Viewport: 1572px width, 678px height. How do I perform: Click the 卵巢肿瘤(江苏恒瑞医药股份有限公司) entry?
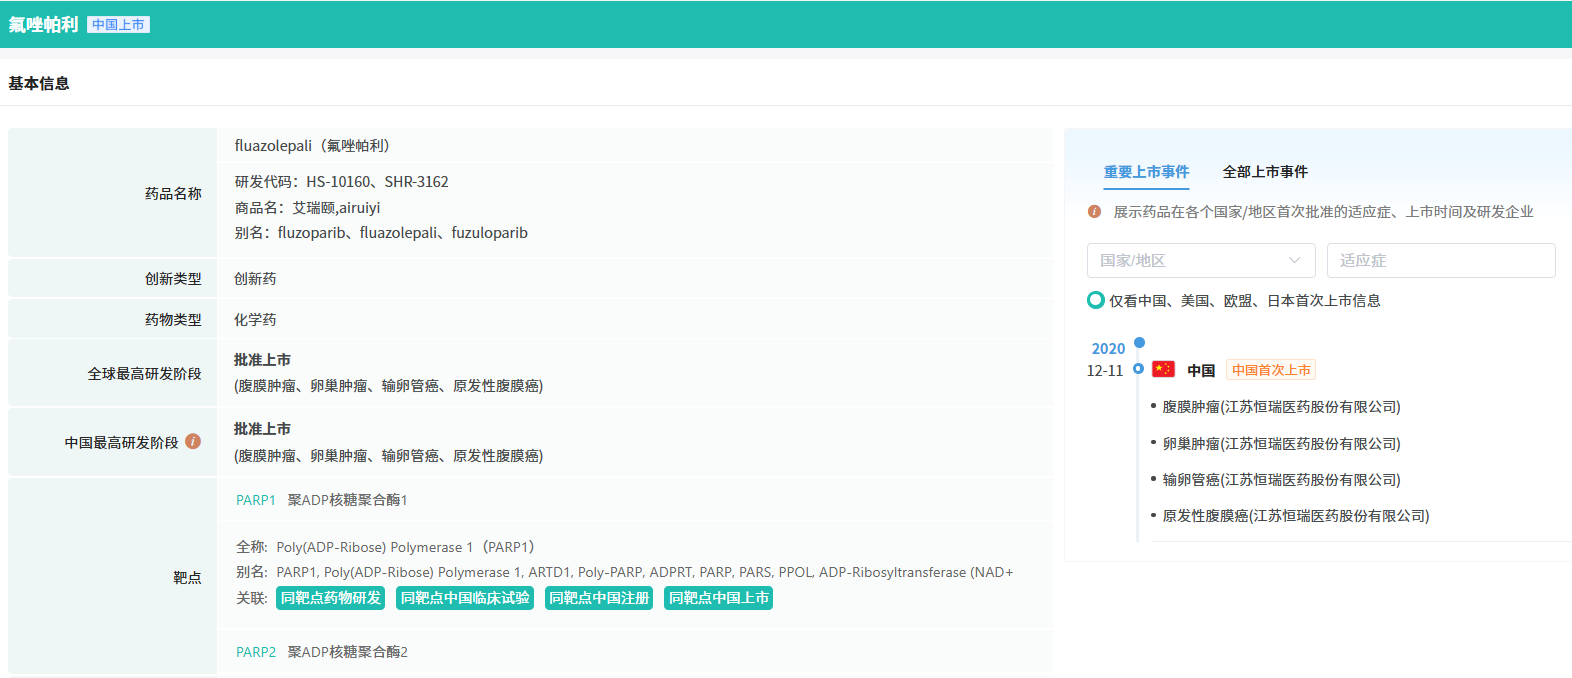point(1280,444)
